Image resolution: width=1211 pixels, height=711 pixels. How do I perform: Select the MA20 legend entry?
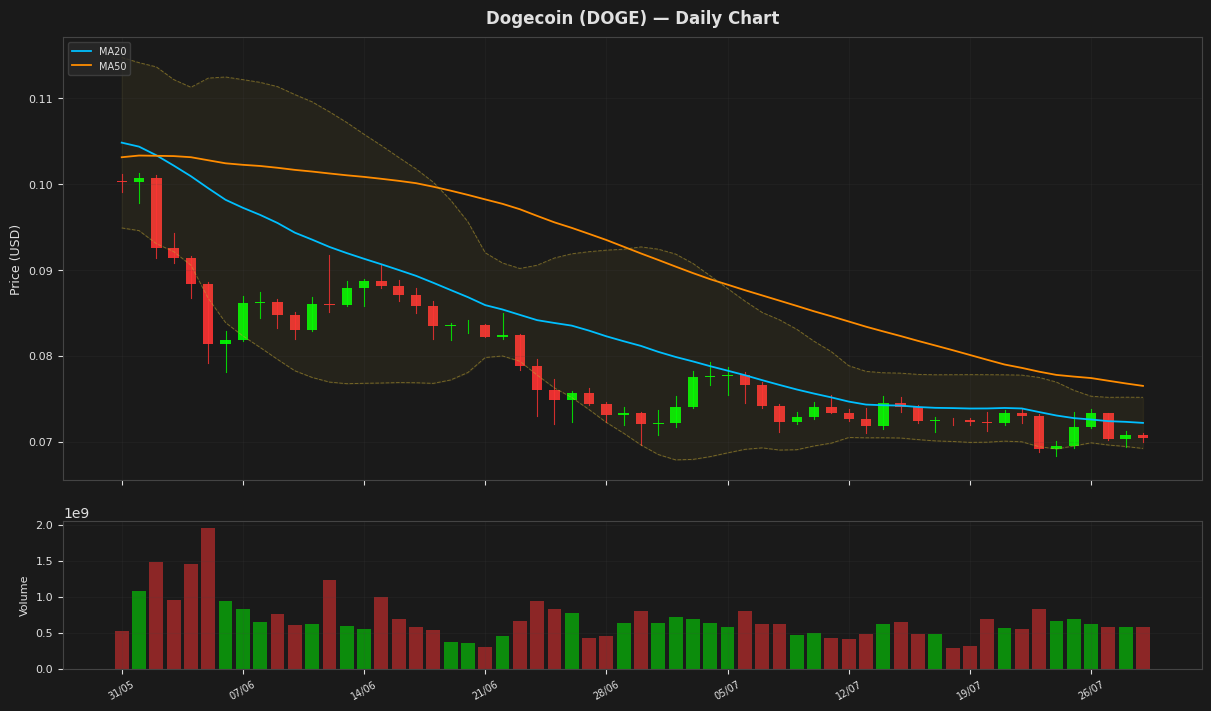[x=99, y=52]
